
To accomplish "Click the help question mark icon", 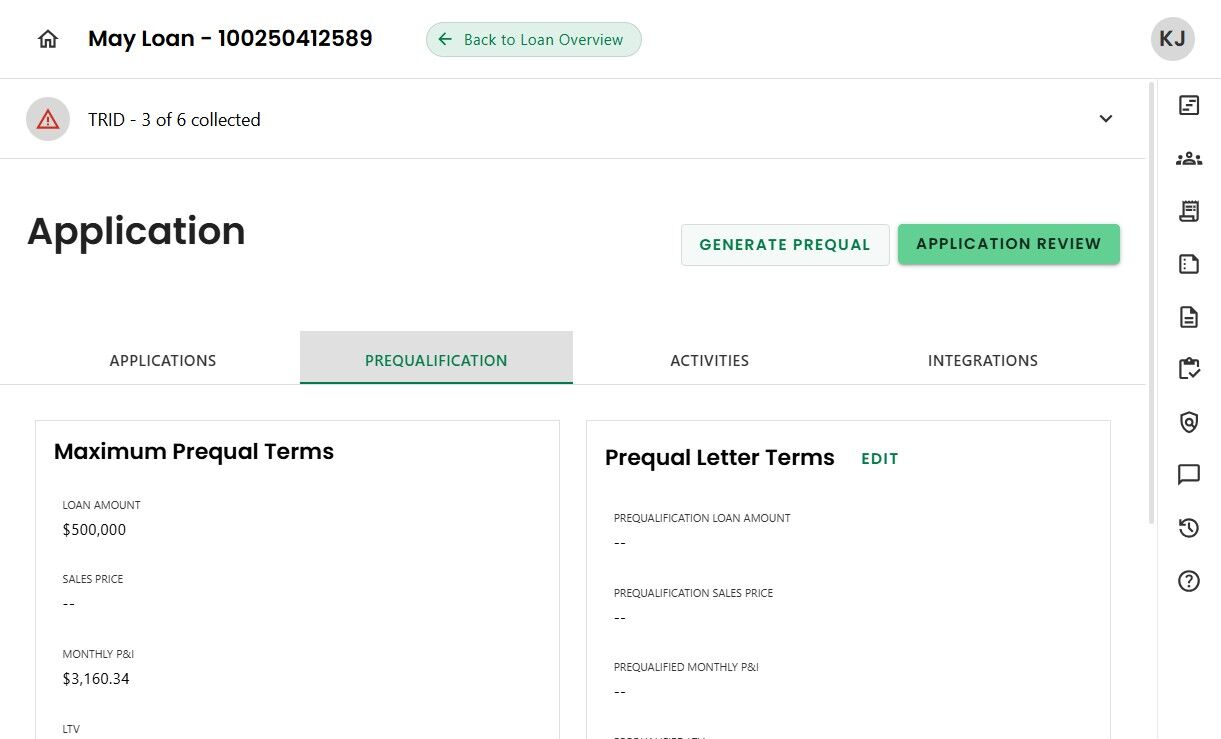I will (1189, 581).
